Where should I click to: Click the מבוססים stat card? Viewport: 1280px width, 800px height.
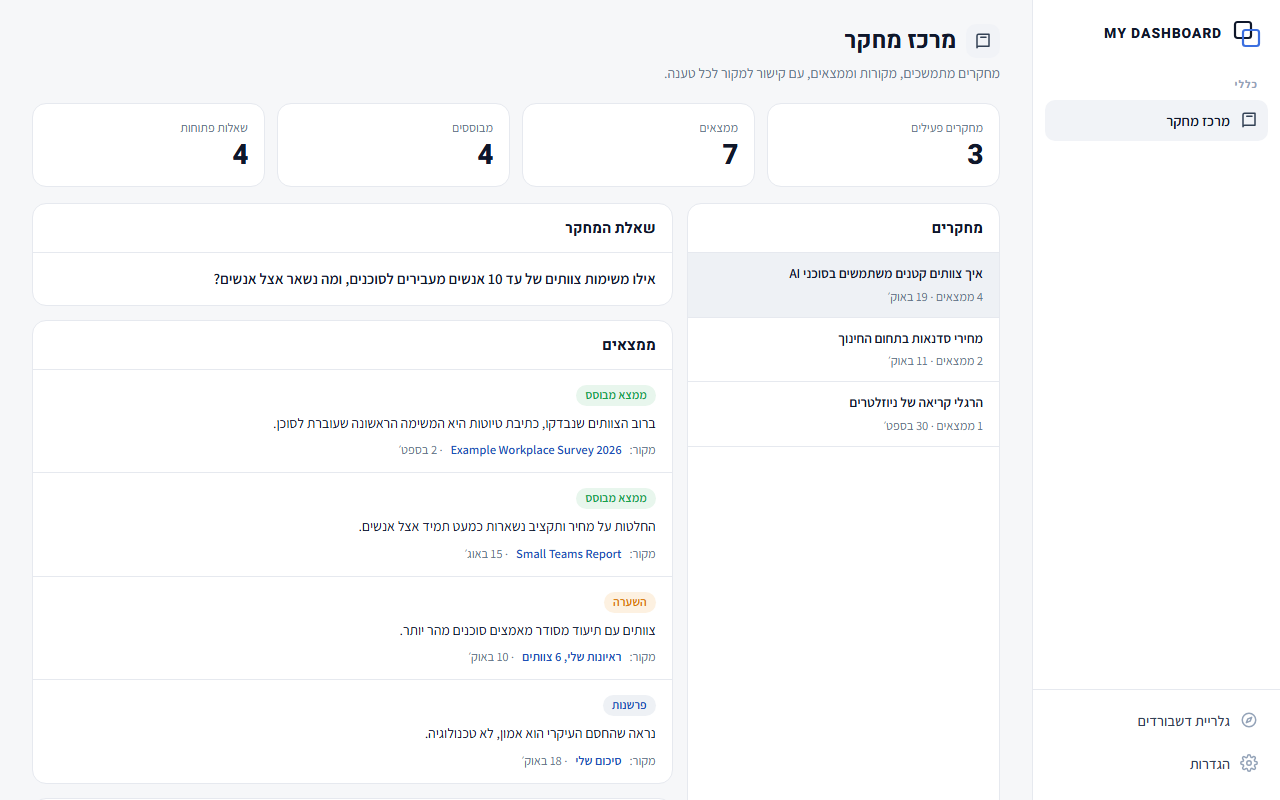point(393,145)
